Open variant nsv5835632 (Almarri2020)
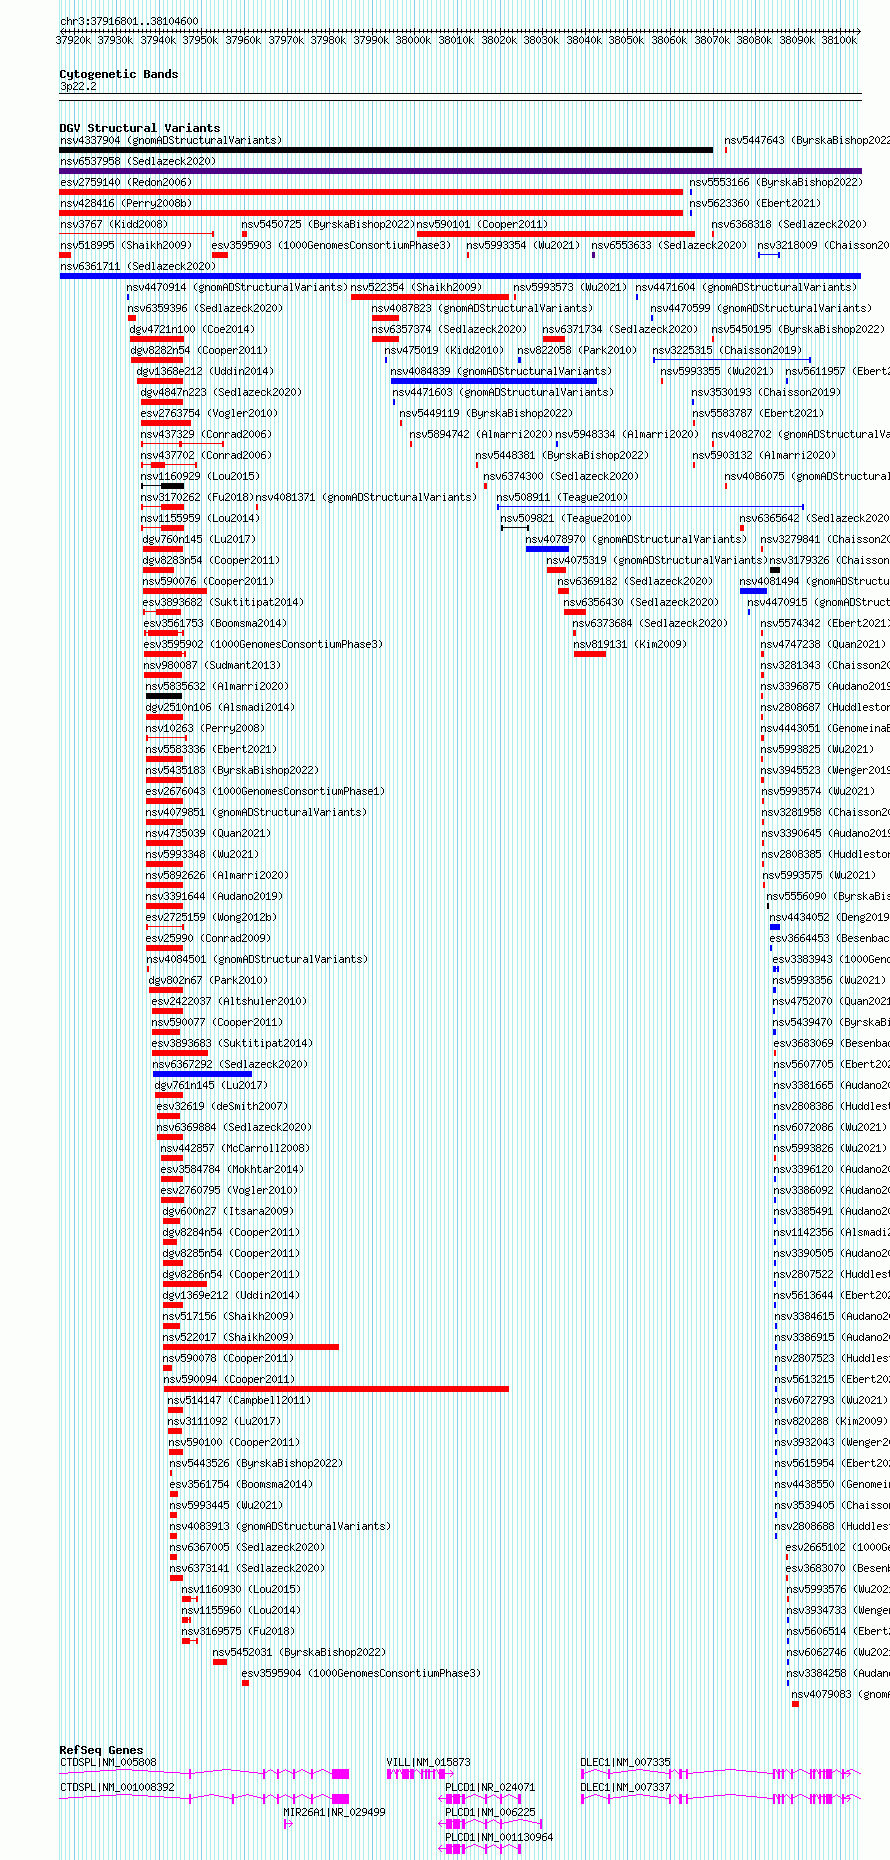890x1860 pixels. tap(217, 686)
